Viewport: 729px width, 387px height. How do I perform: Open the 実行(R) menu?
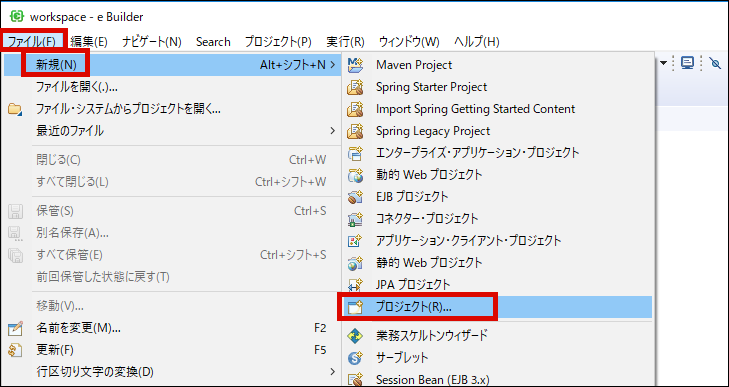pyautogui.click(x=345, y=42)
